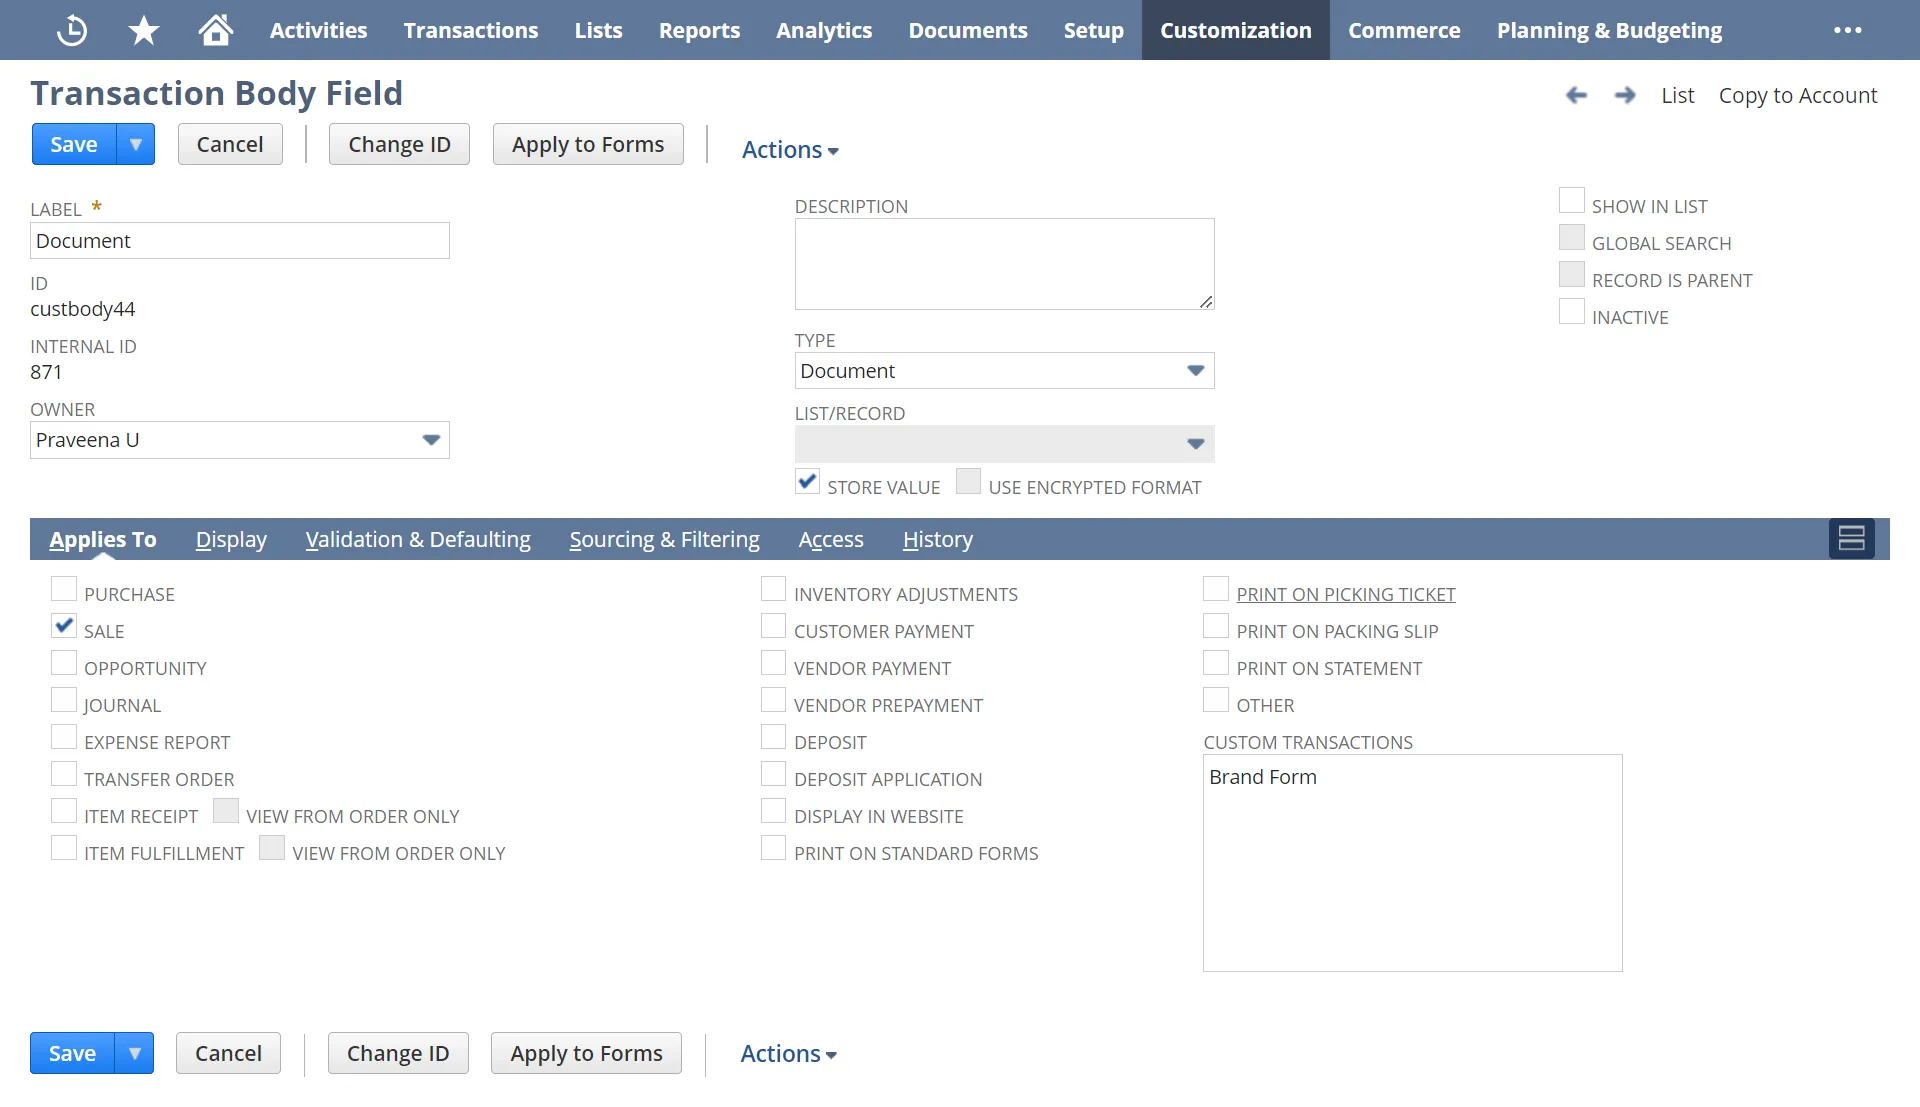Open the Shortcuts star icon

(144, 30)
